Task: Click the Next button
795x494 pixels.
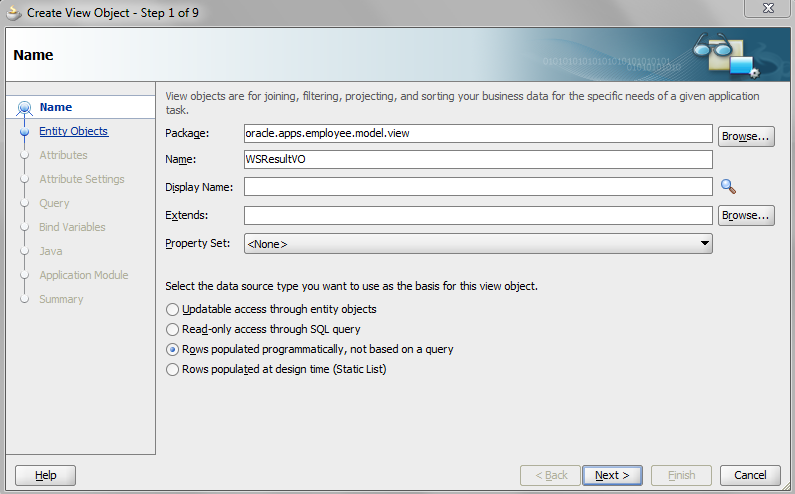Action: [613, 475]
